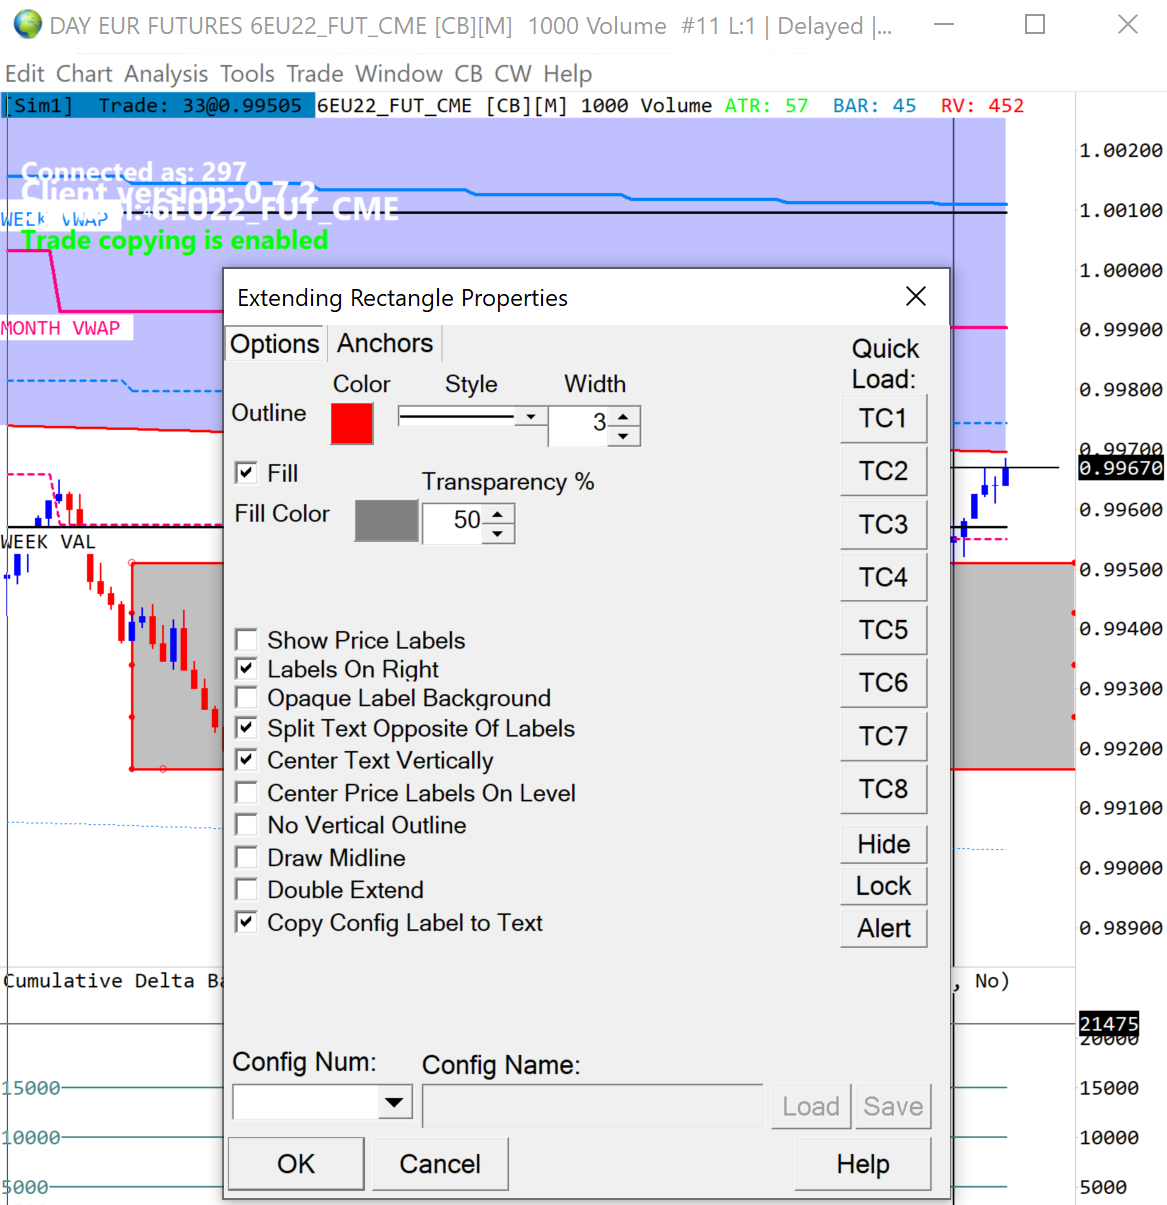1167x1205 pixels.
Task: Click the Transparency % input field
Action: (454, 522)
